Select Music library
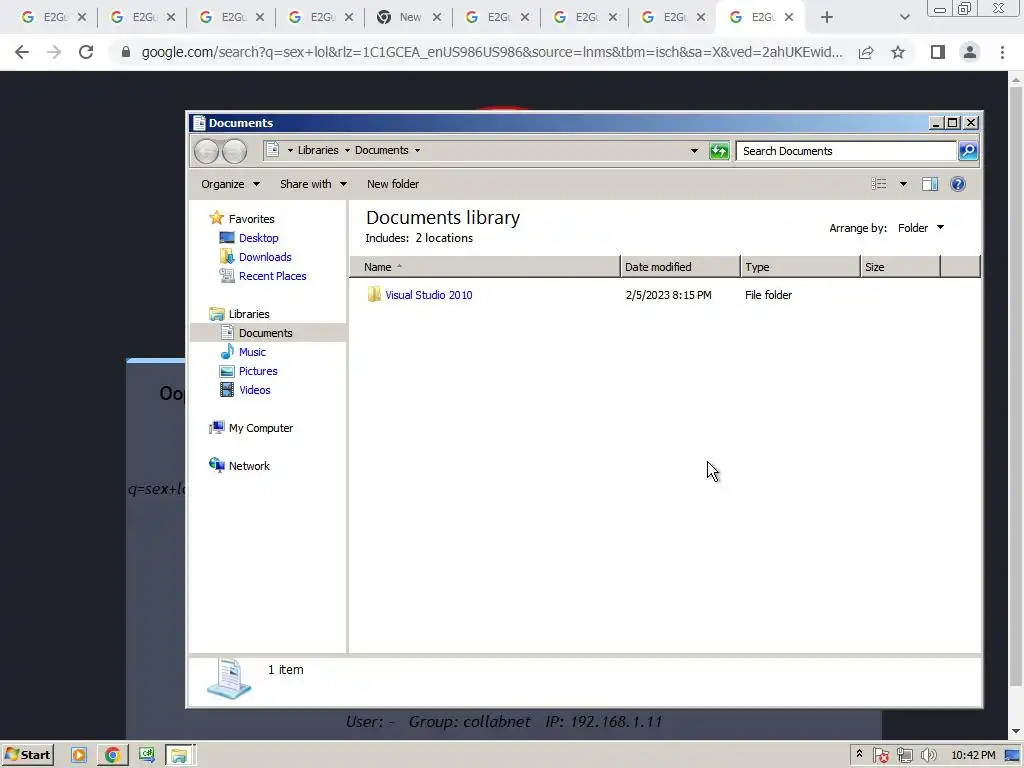The image size is (1024, 768). [252, 352]
